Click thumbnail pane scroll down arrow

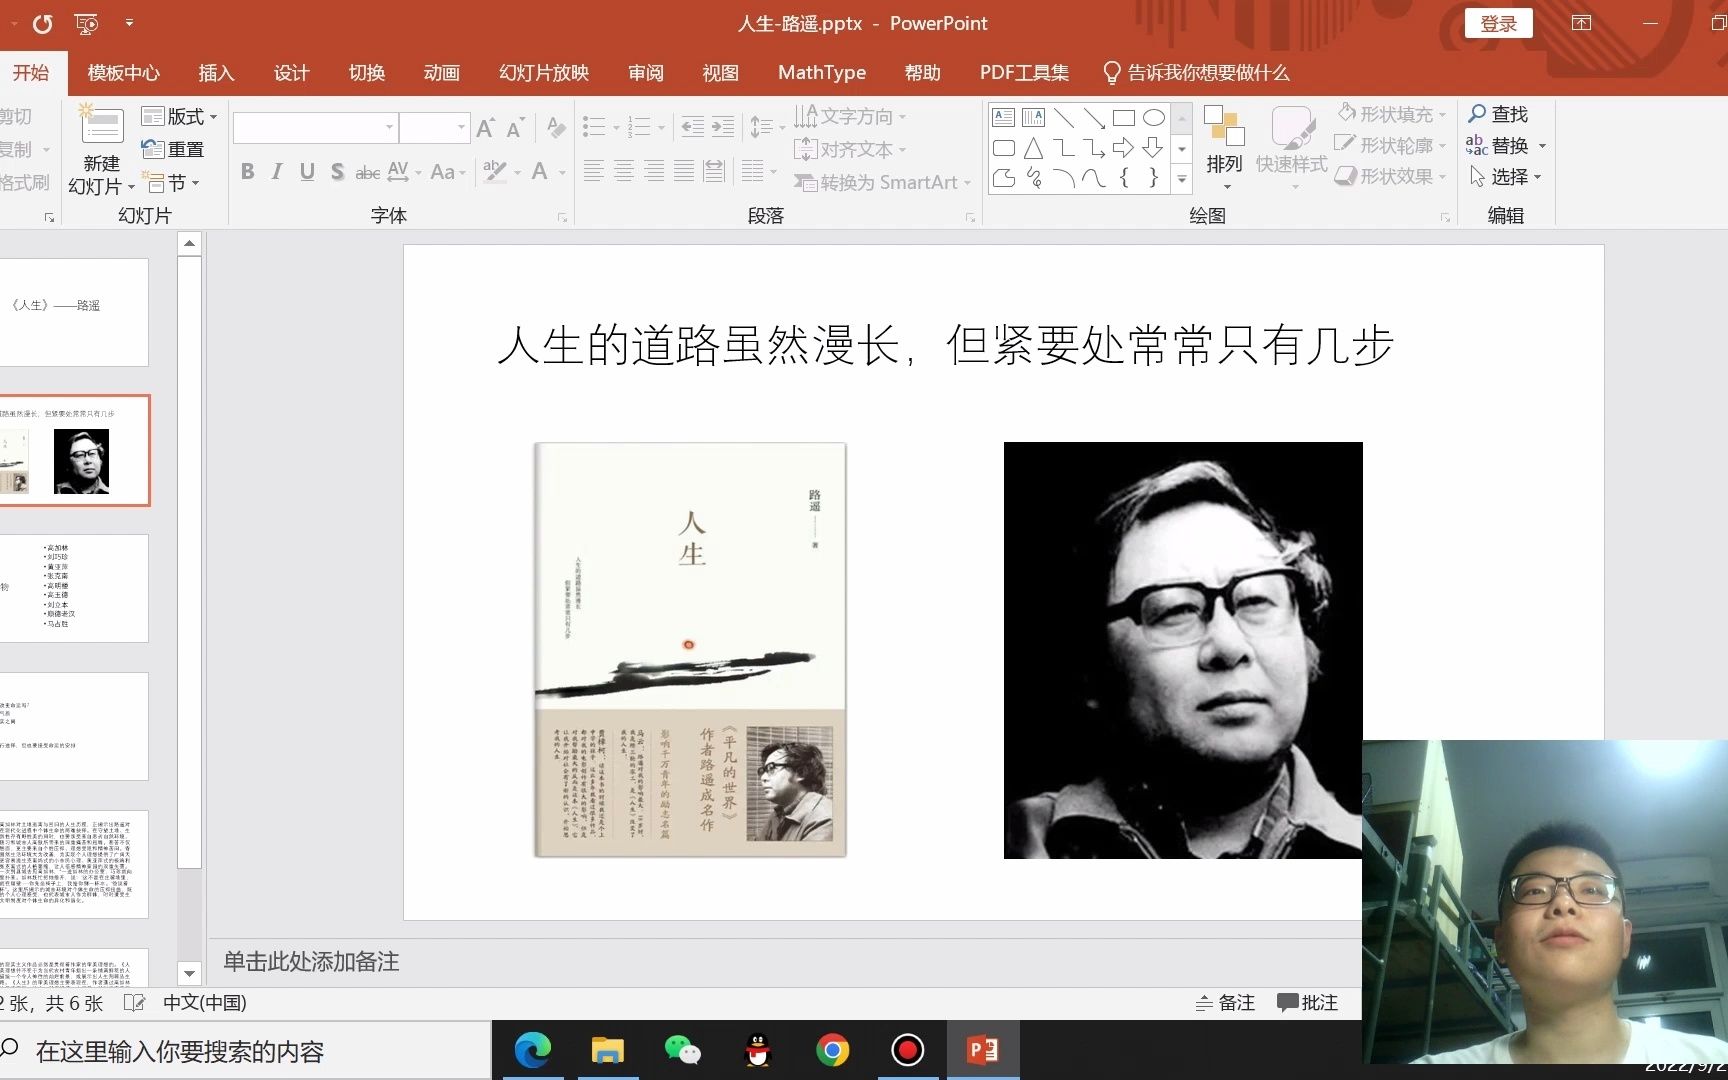189,973
